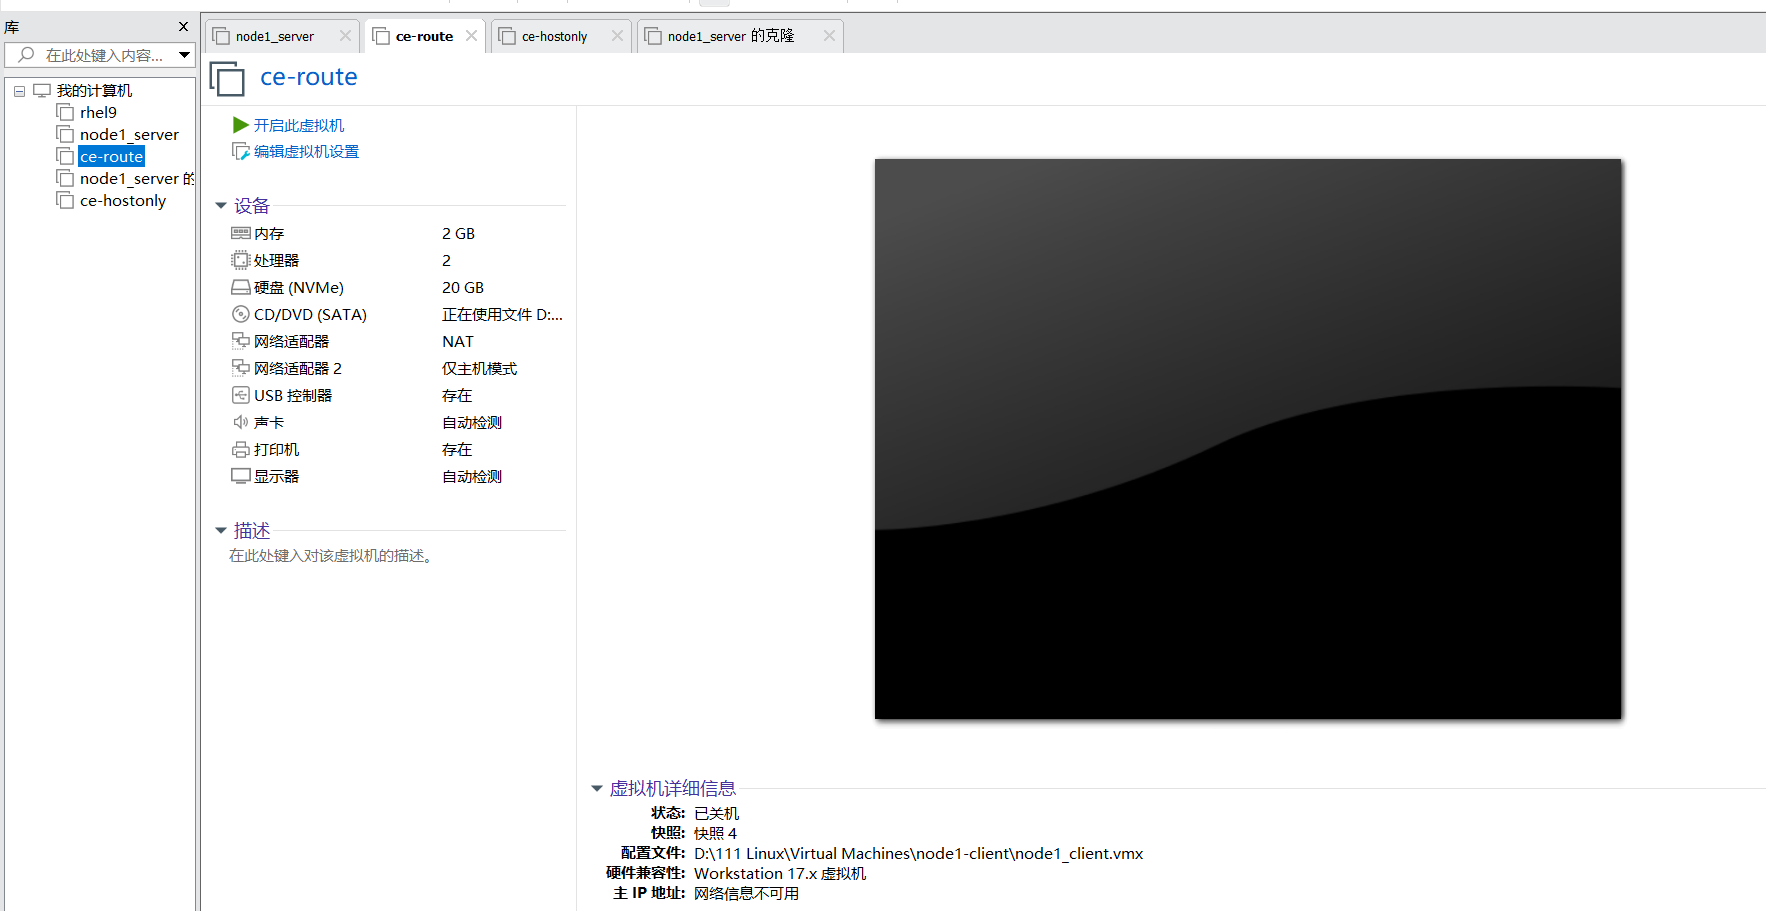
Task: Click the library search magnifier icon
Action: coord(26,55)
